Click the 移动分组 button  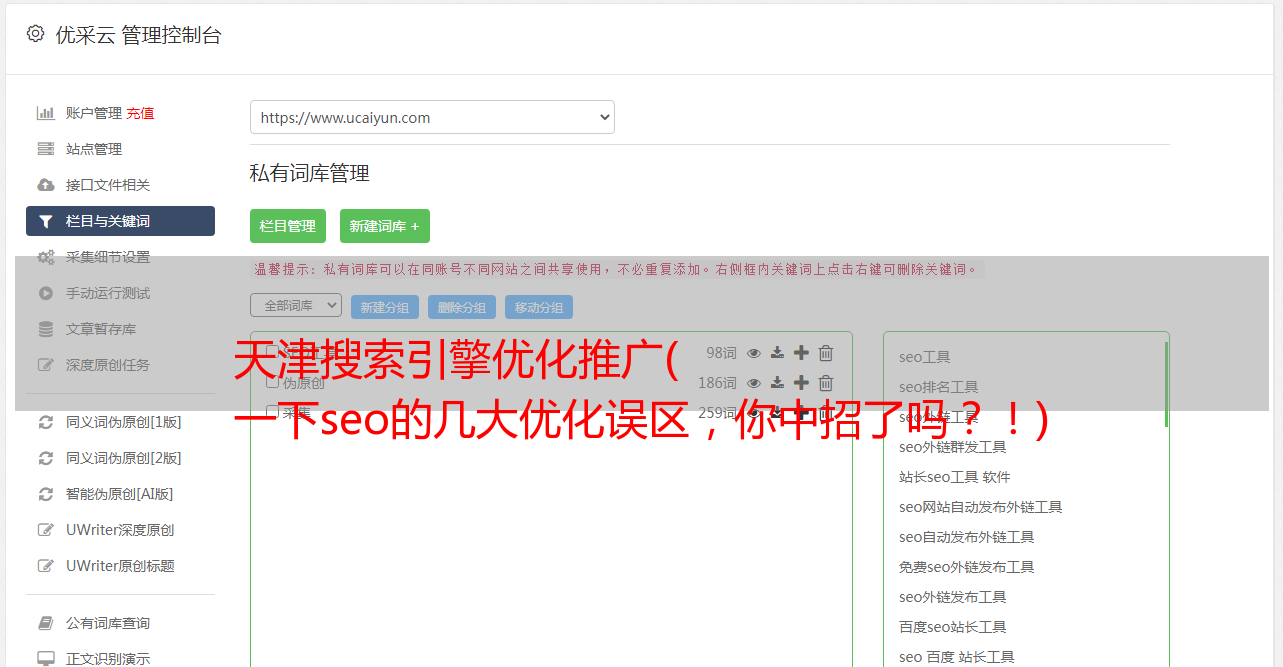click(539, 307)
